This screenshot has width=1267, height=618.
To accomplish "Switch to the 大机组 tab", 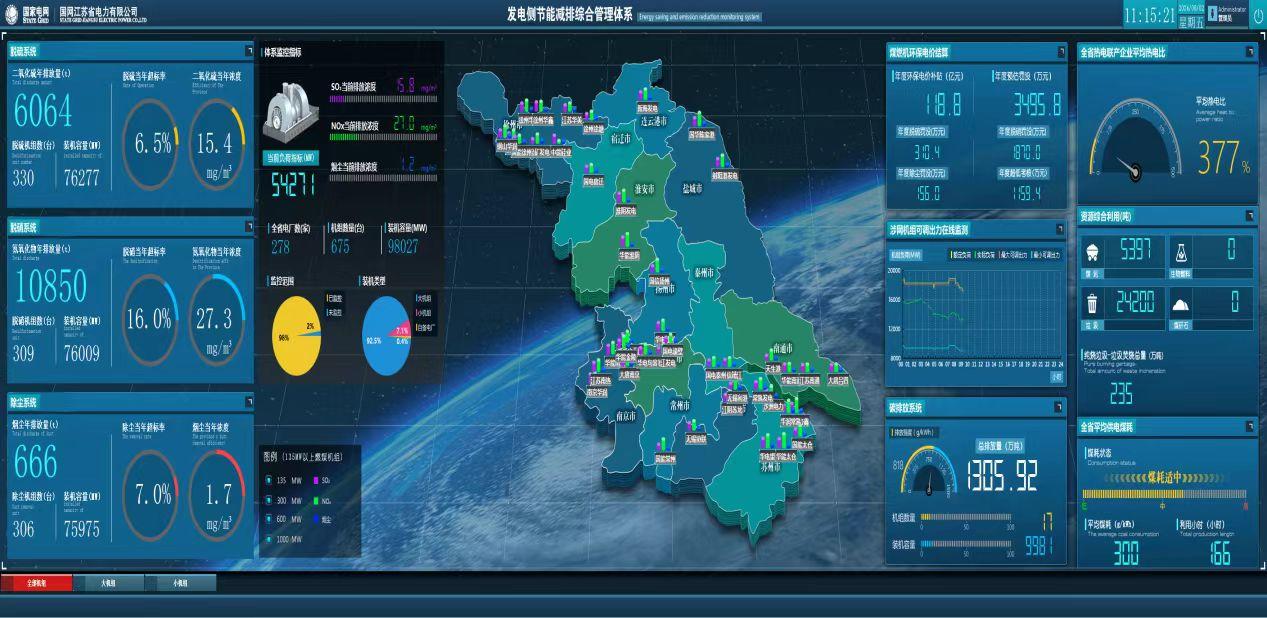I will (x=108, y=583).
